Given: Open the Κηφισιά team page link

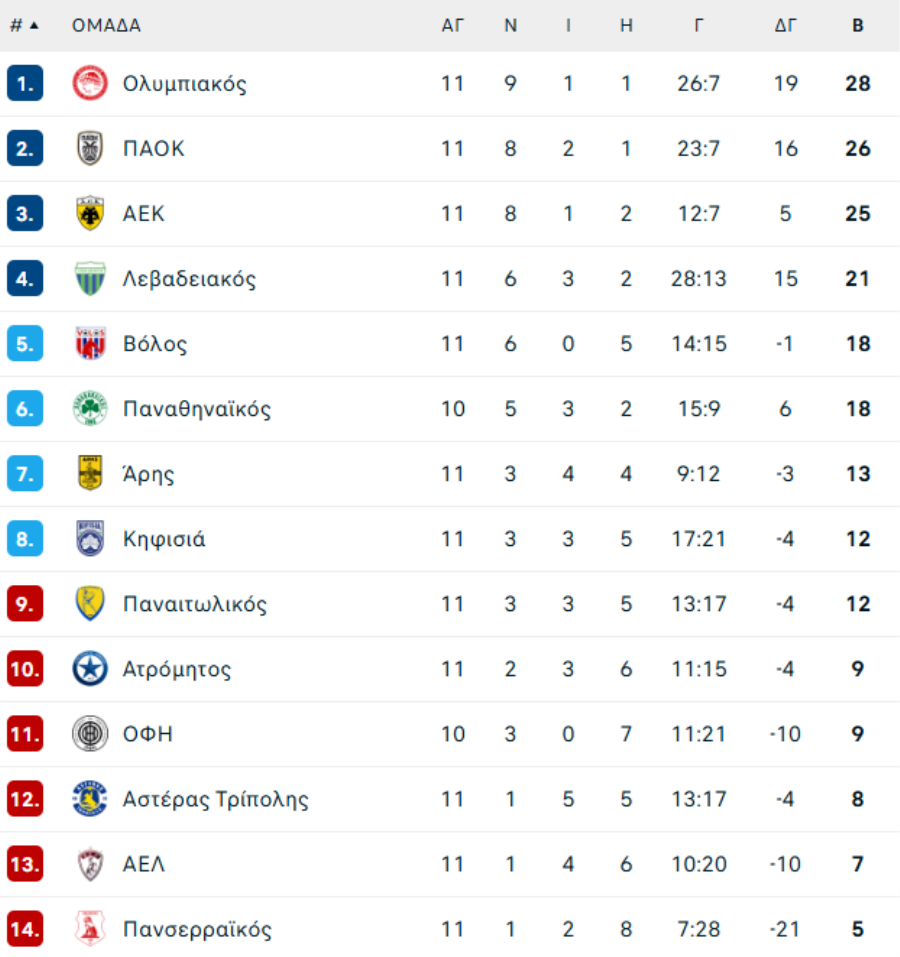Looking at the screenshot, I should click(x=164, y=539).
